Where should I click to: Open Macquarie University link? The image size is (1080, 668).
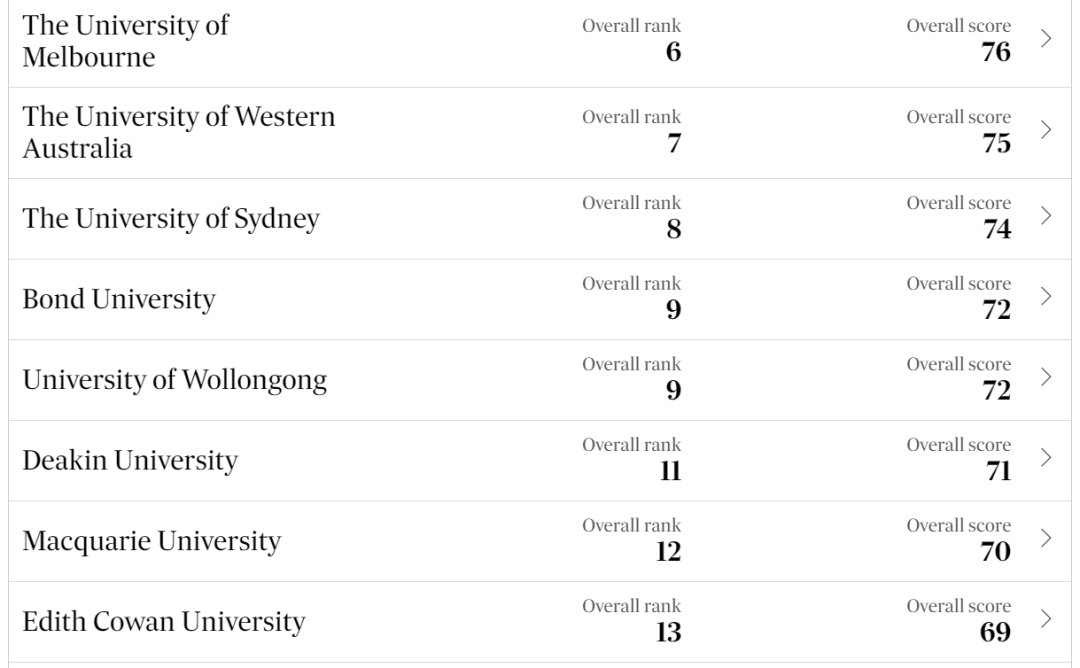152,542
